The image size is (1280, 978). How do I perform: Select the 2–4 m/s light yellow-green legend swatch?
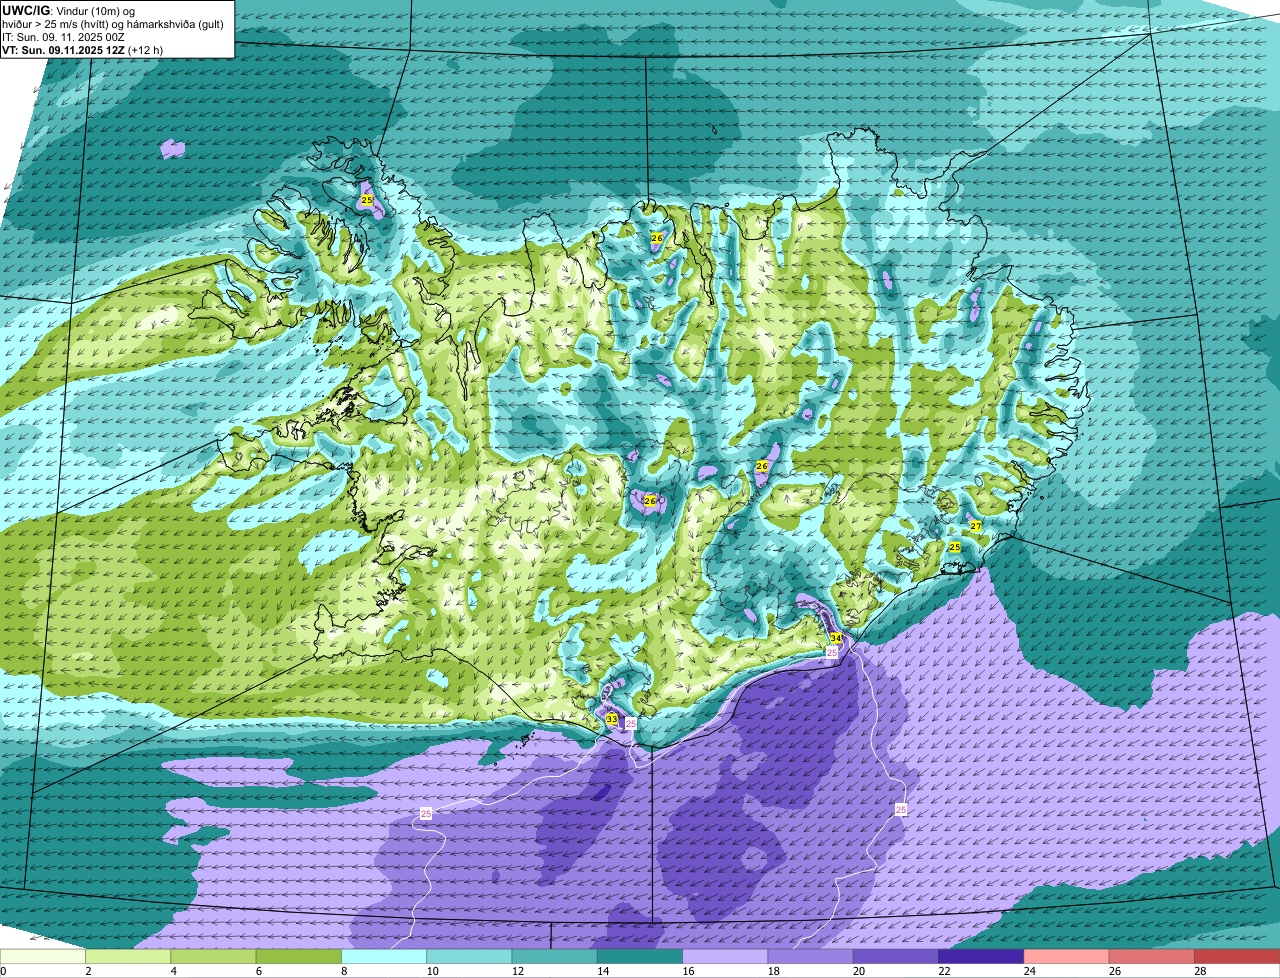(x=128, y=956)
